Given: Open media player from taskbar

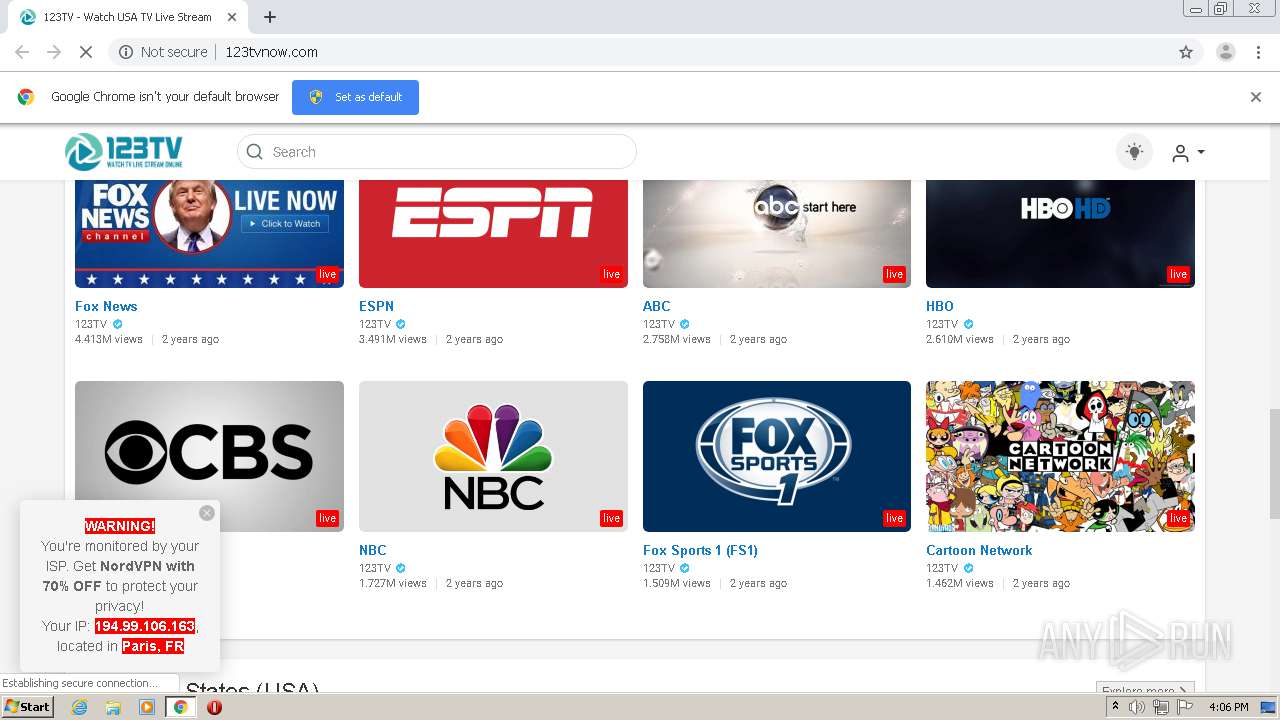Looking at the screenshot, I should pos(147,707).
